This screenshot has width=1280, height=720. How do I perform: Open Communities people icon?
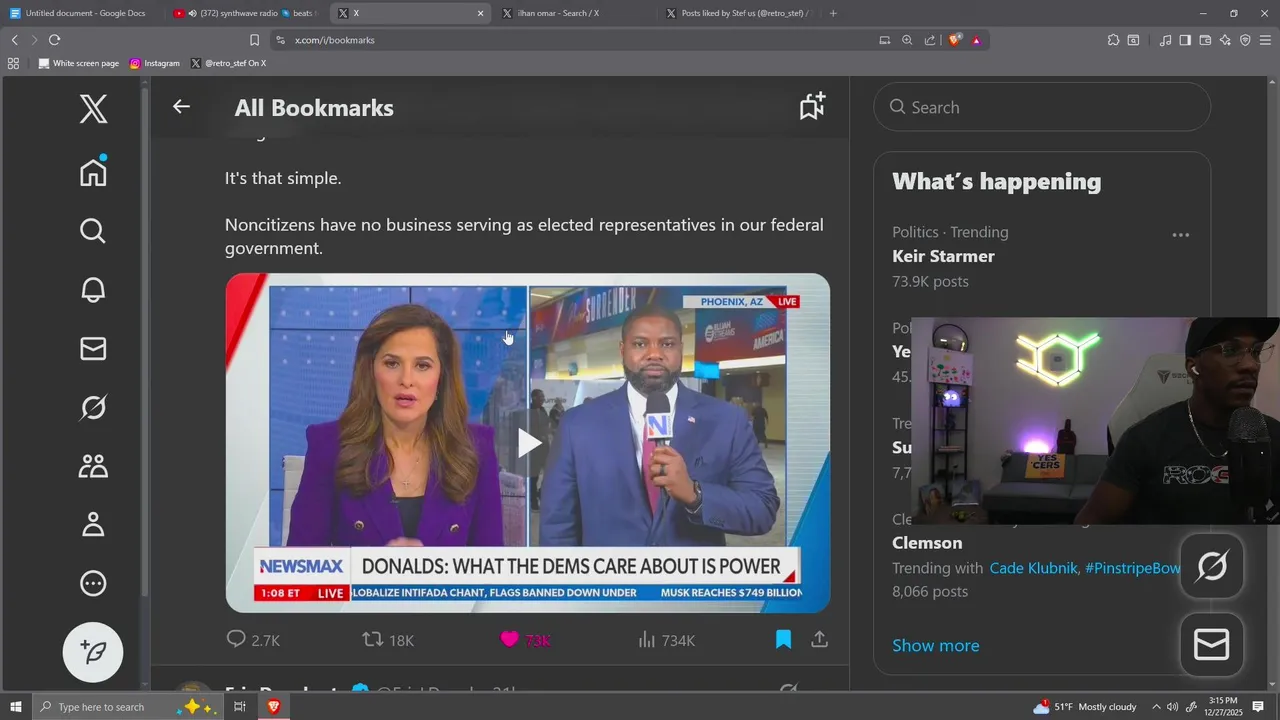pyautogui.click(x=93, y=466)
